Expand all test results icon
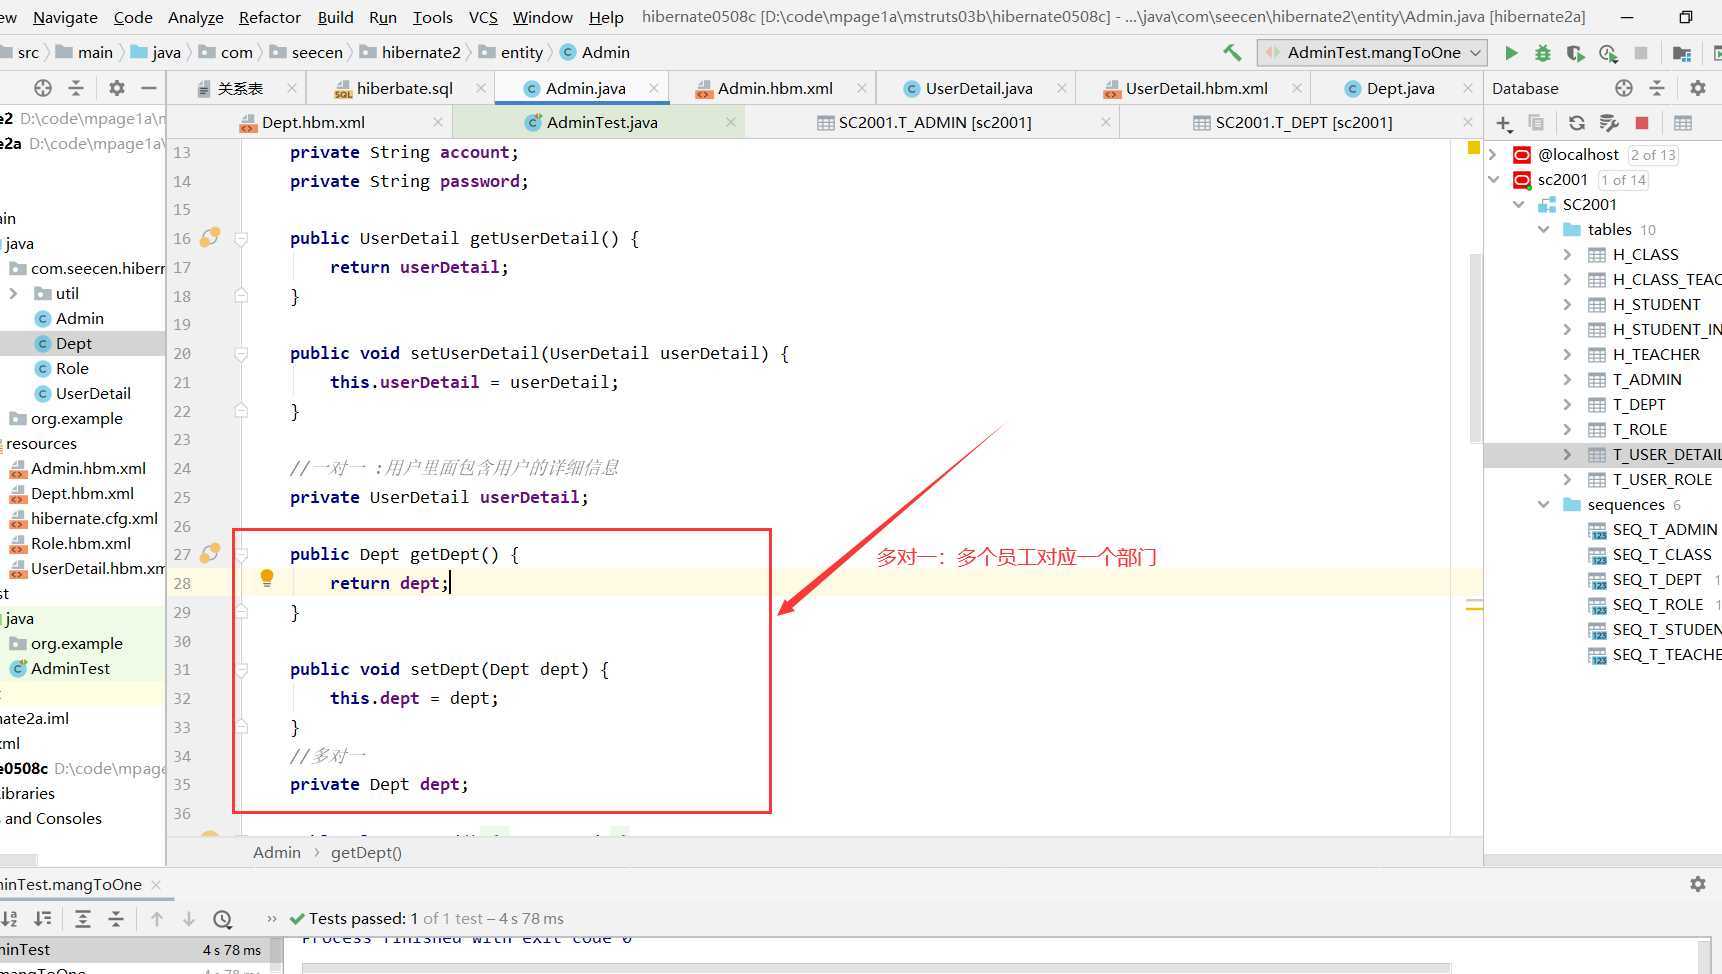 pos(83,918)
